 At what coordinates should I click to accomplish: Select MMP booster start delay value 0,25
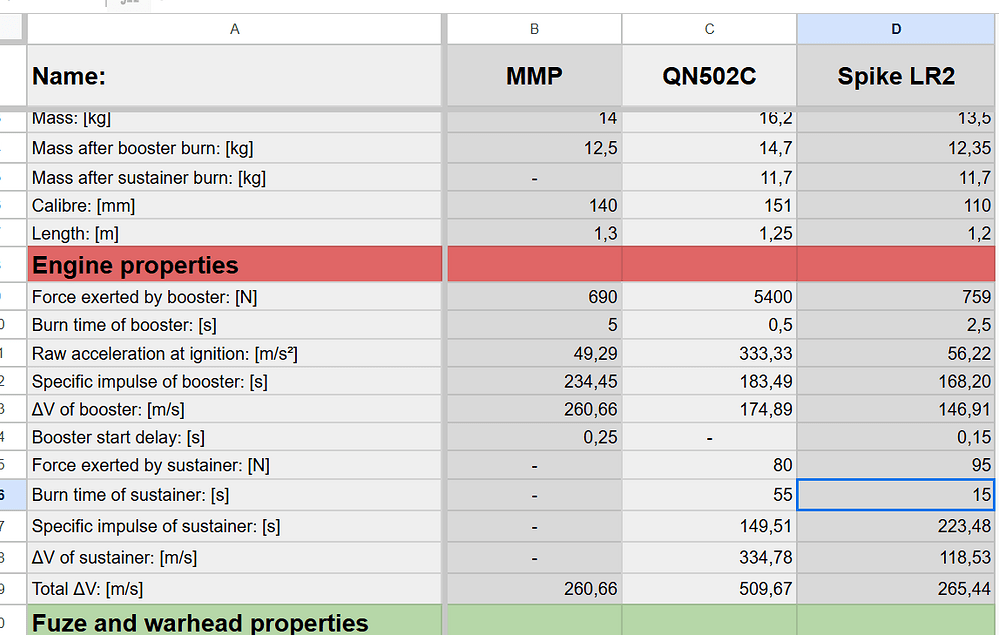534,437
